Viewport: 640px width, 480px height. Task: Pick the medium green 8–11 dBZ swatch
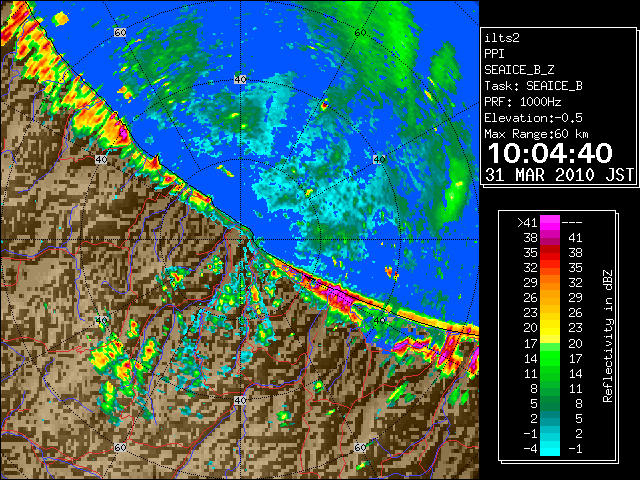(x=550, y=389)
